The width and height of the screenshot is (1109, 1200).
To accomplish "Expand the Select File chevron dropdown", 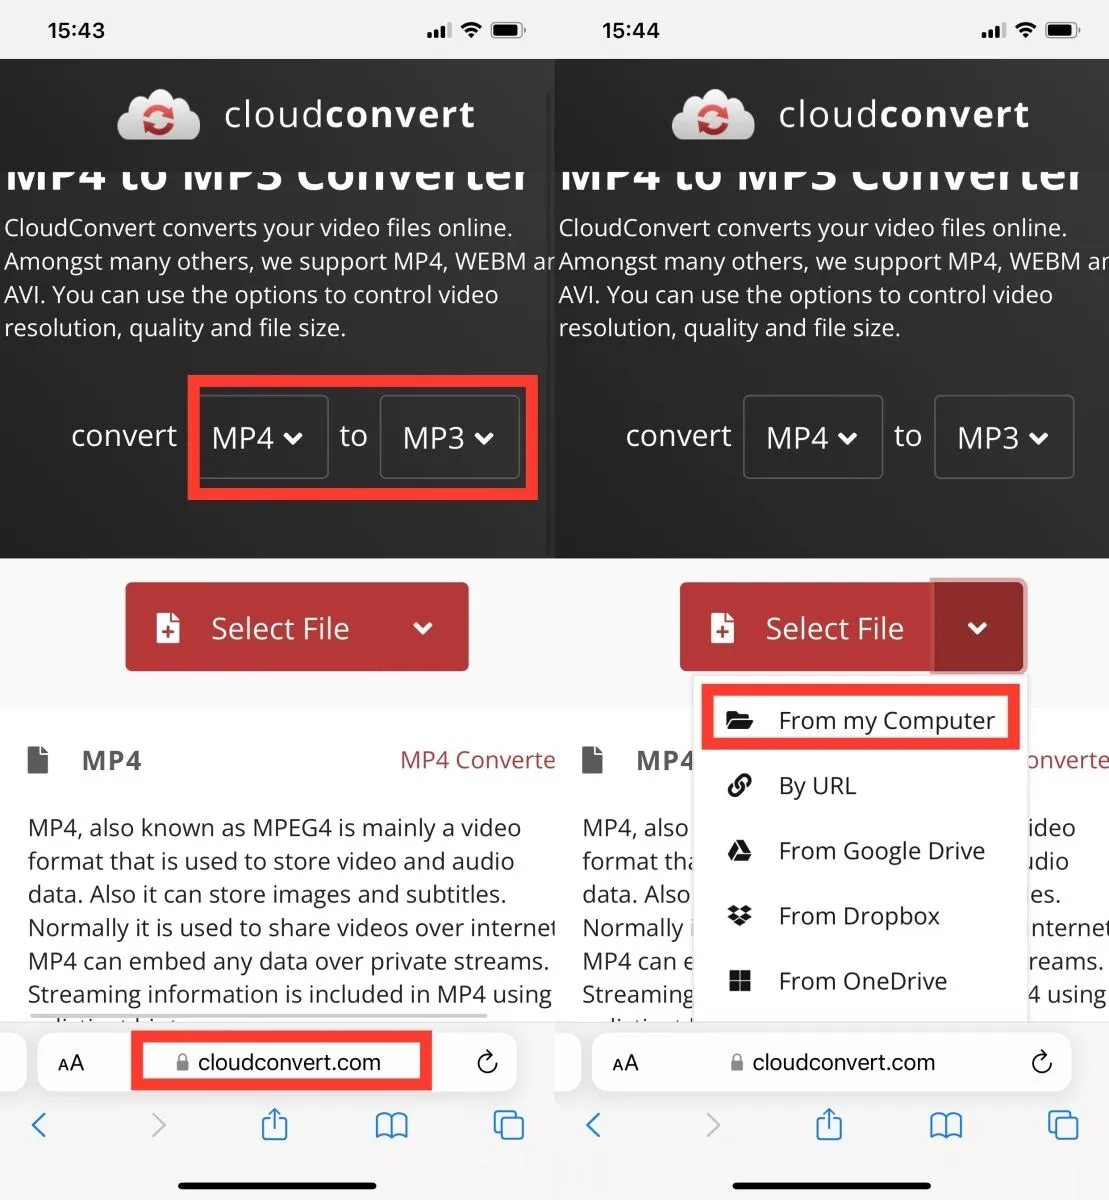I will (977, 627).
